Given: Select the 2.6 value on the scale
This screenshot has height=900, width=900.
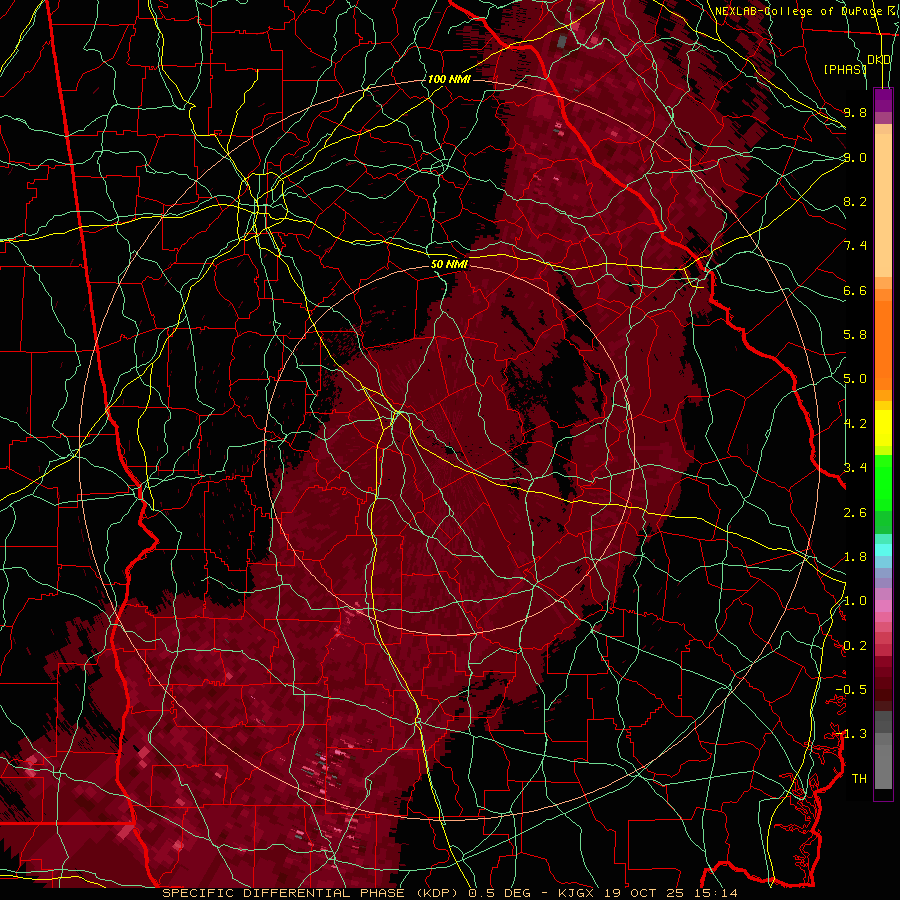Looking at the screenshot, I should pos(855,513).
